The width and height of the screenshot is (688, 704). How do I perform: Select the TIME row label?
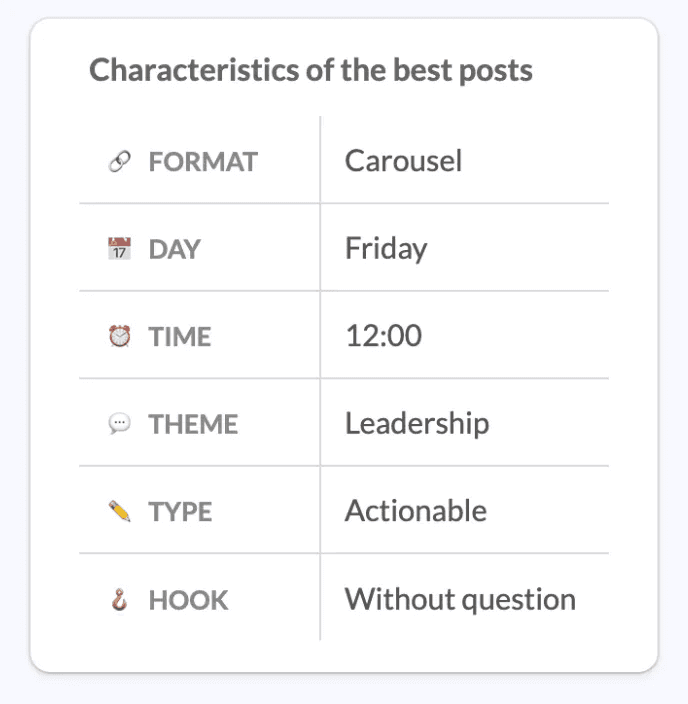(x=180, y=336)
